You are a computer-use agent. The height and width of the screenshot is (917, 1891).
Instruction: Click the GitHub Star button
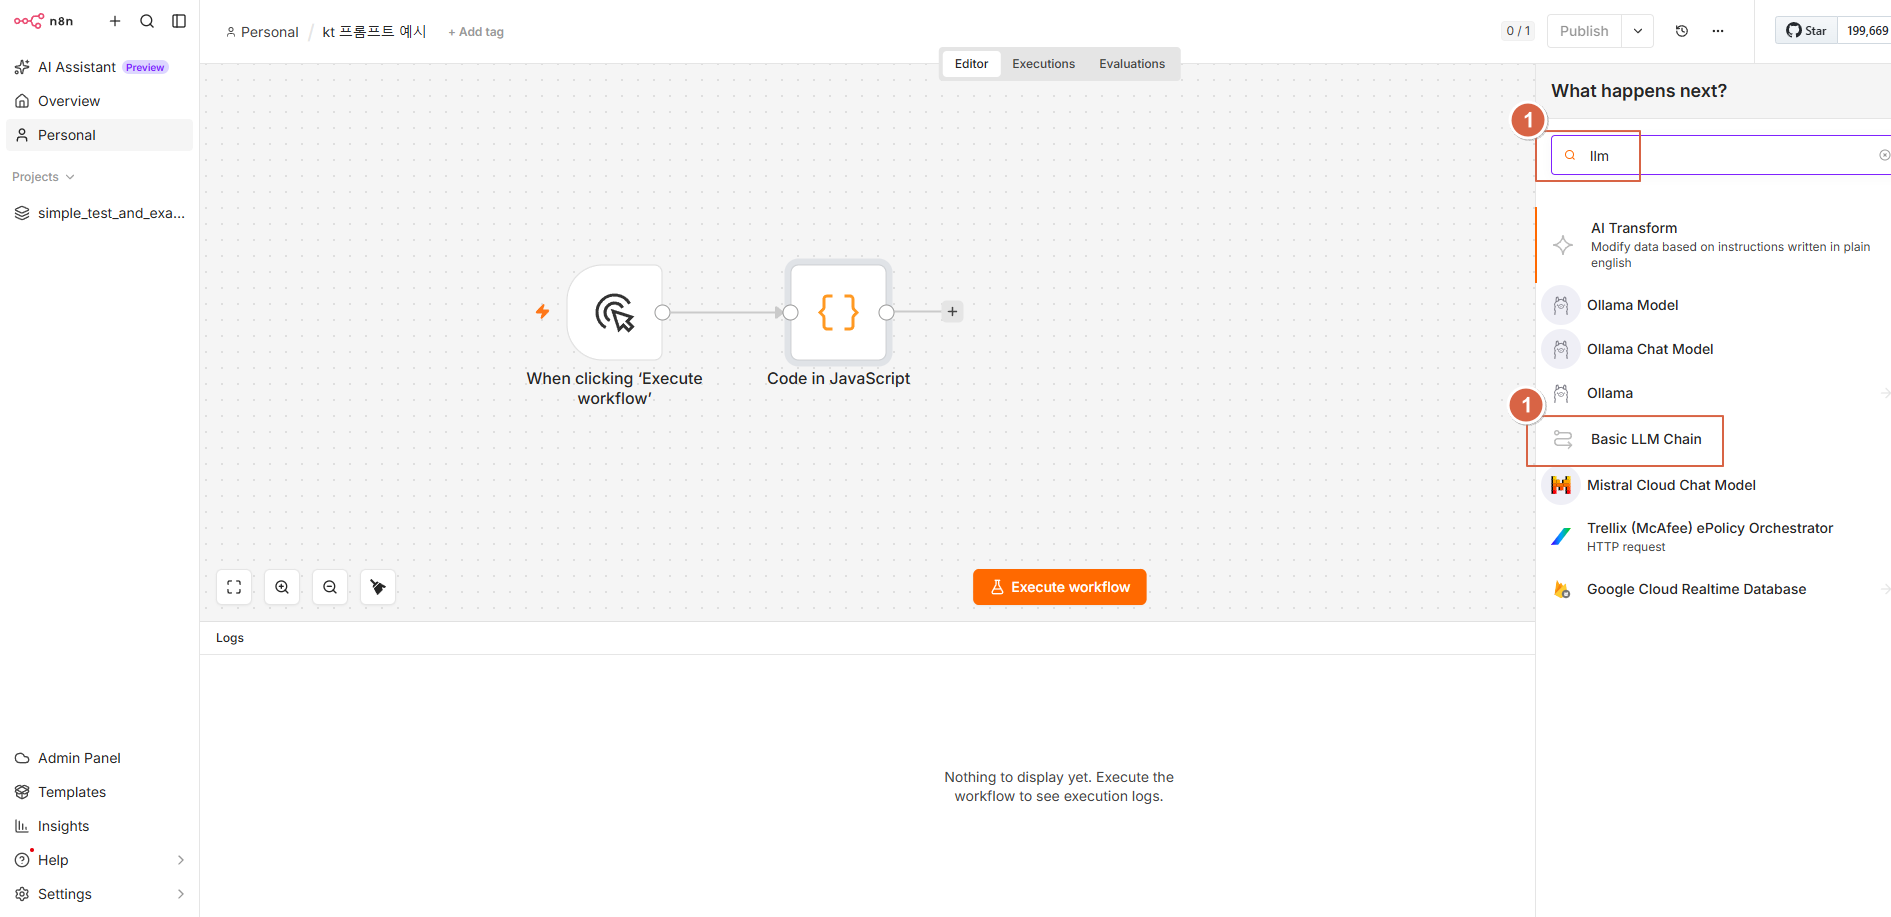[x=1807, y=31]
